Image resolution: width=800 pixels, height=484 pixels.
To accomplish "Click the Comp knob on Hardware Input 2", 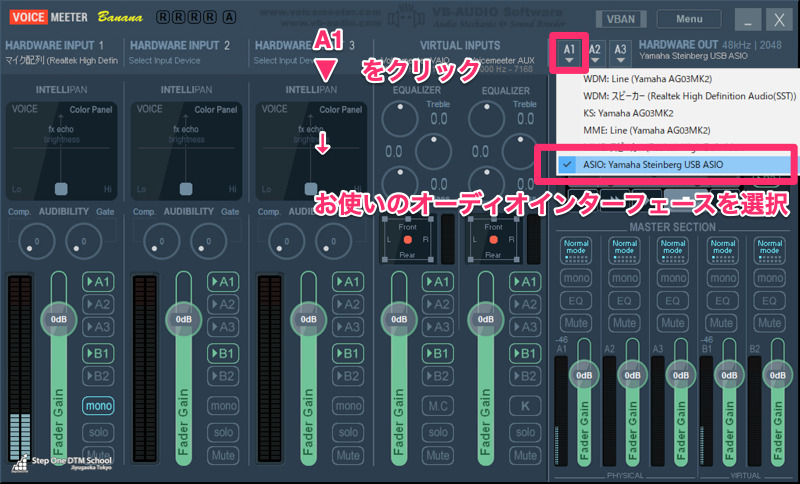I will pos(161,241).
